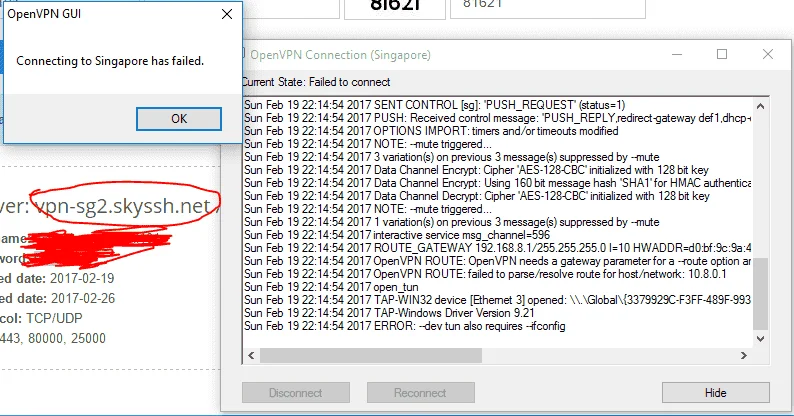Click the horizontal scrollbar thumb in log
The width and height of the screenshot is (794, 416).
click(371, 356)
